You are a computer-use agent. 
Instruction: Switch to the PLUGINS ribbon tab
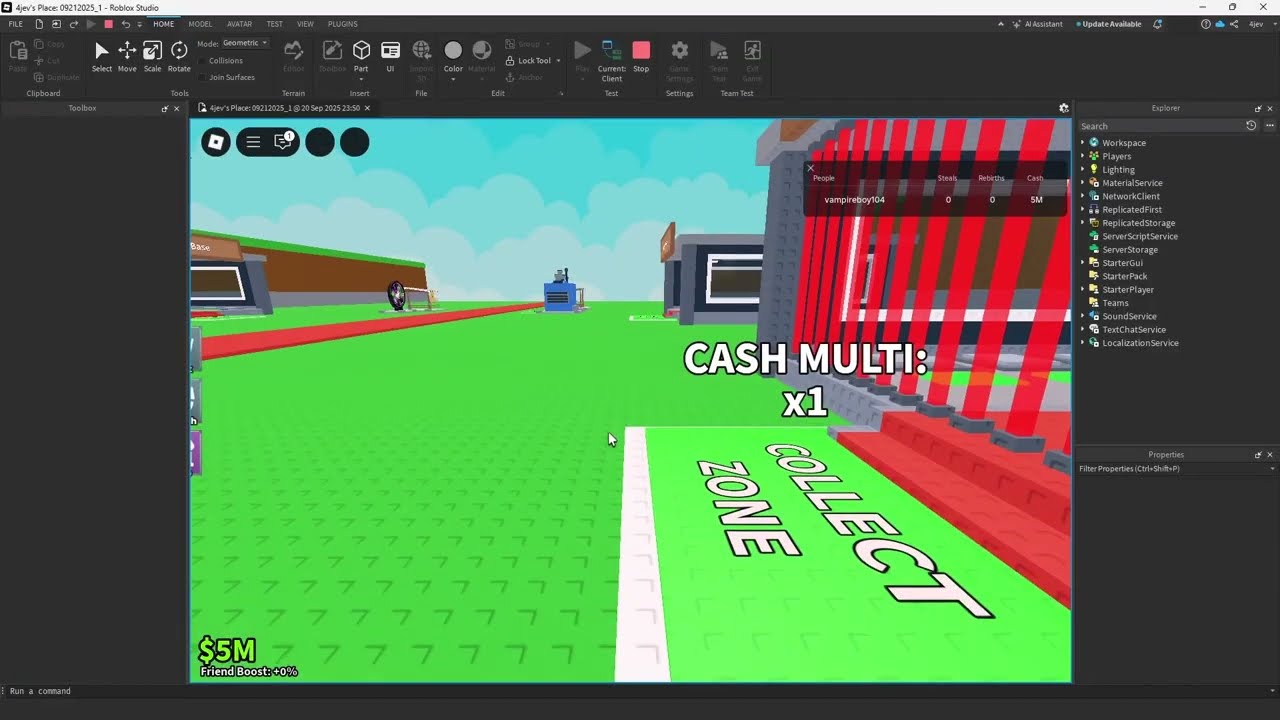(x=343, y=24)
